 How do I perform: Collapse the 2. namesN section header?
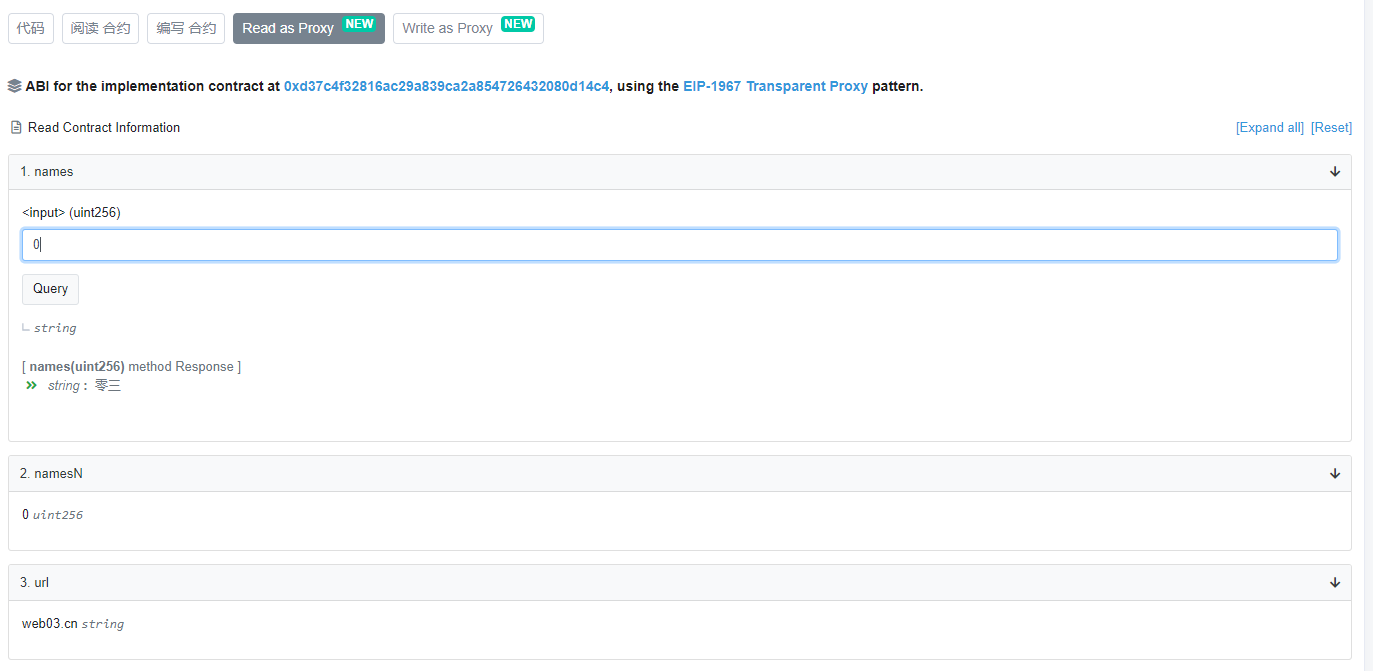pyautogui.click(x=680, y=474)
